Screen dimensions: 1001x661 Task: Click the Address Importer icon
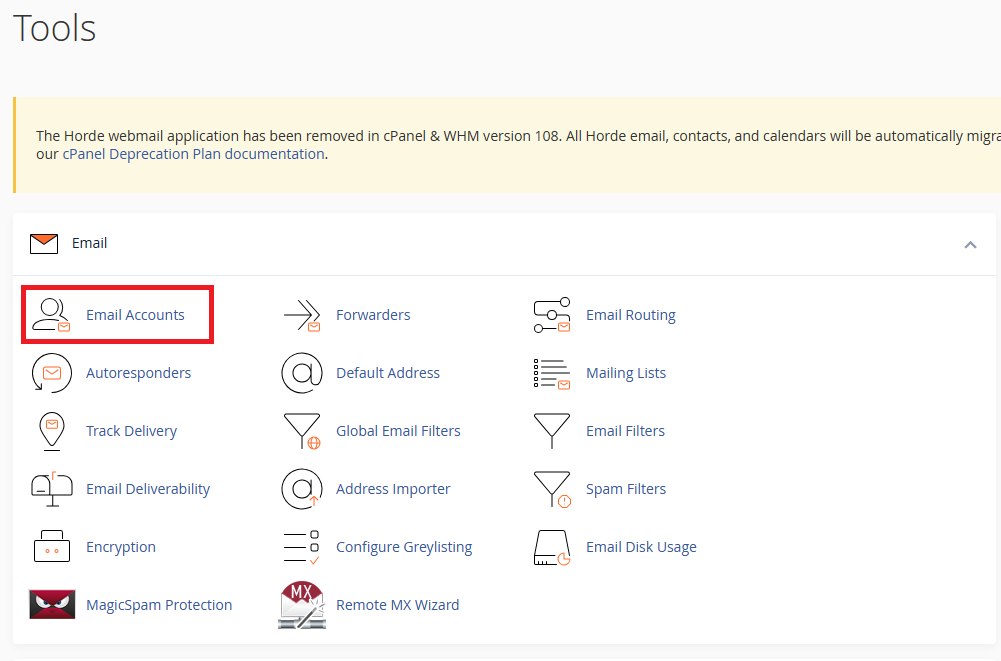(302, 489)
